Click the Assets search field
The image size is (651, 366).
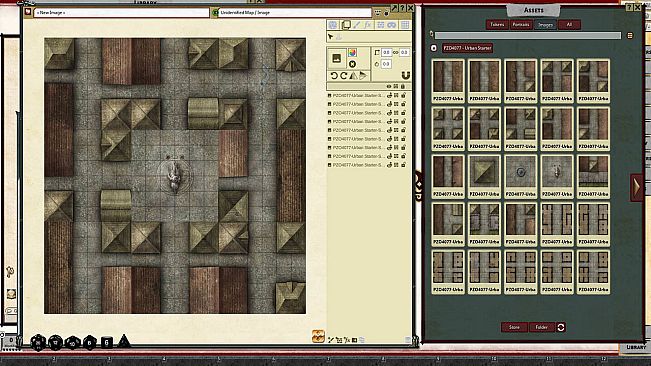(528, 36)
